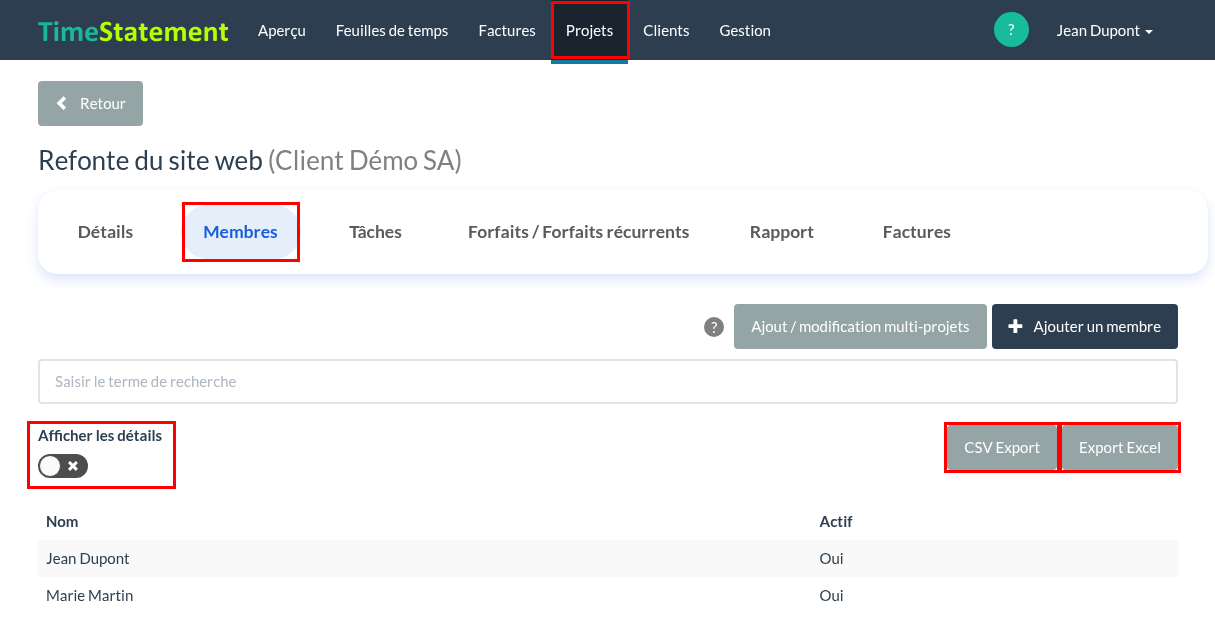Click the Oui value for Marie Martin
The width and height of the screenshot is (1215, 633).
pyautogui.click(x=831, y=596)
